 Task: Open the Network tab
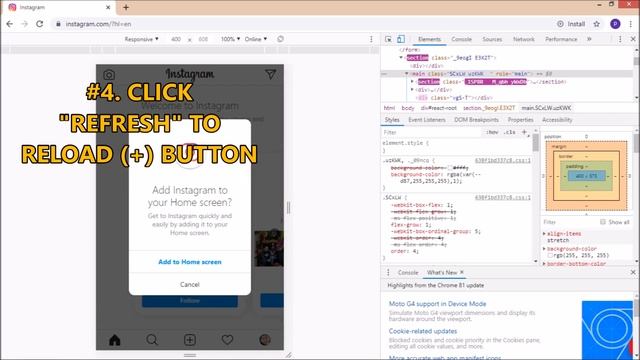pos(523,39)
